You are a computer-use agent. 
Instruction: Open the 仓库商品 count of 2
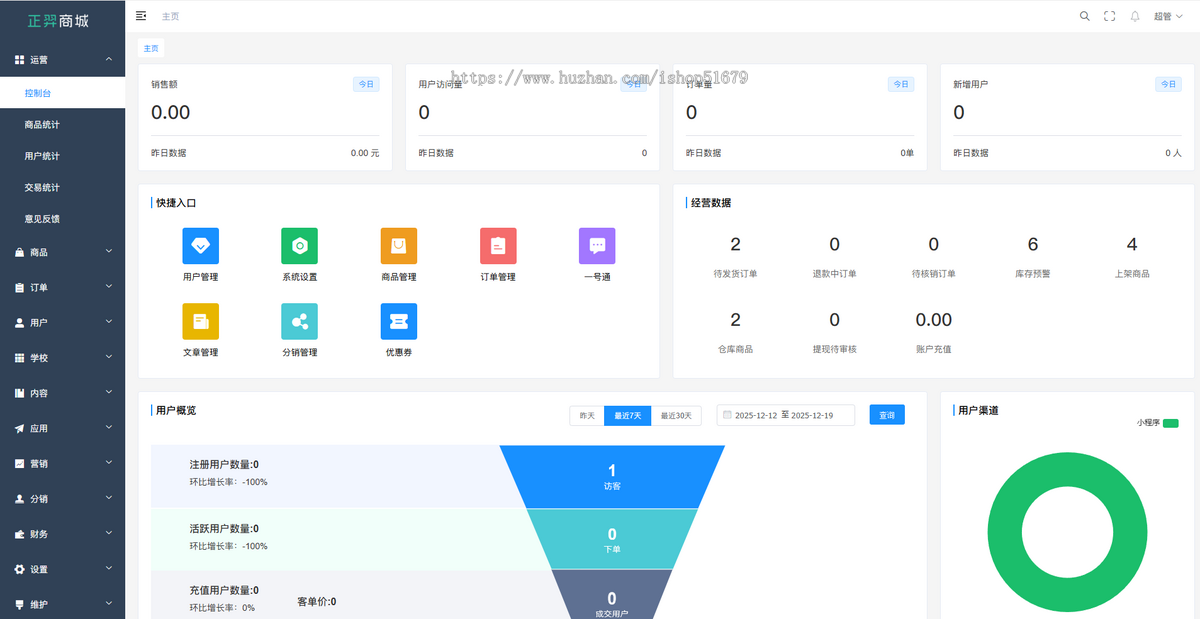[735, 320]
